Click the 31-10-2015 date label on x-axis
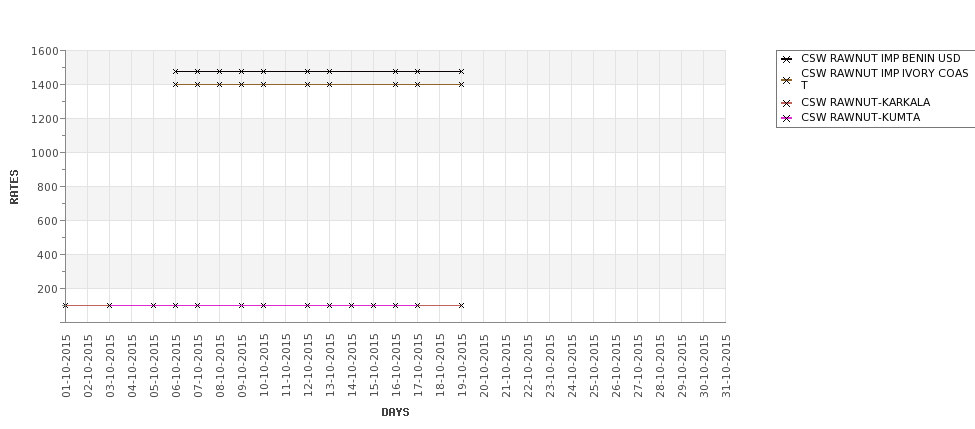 point(727,366)
